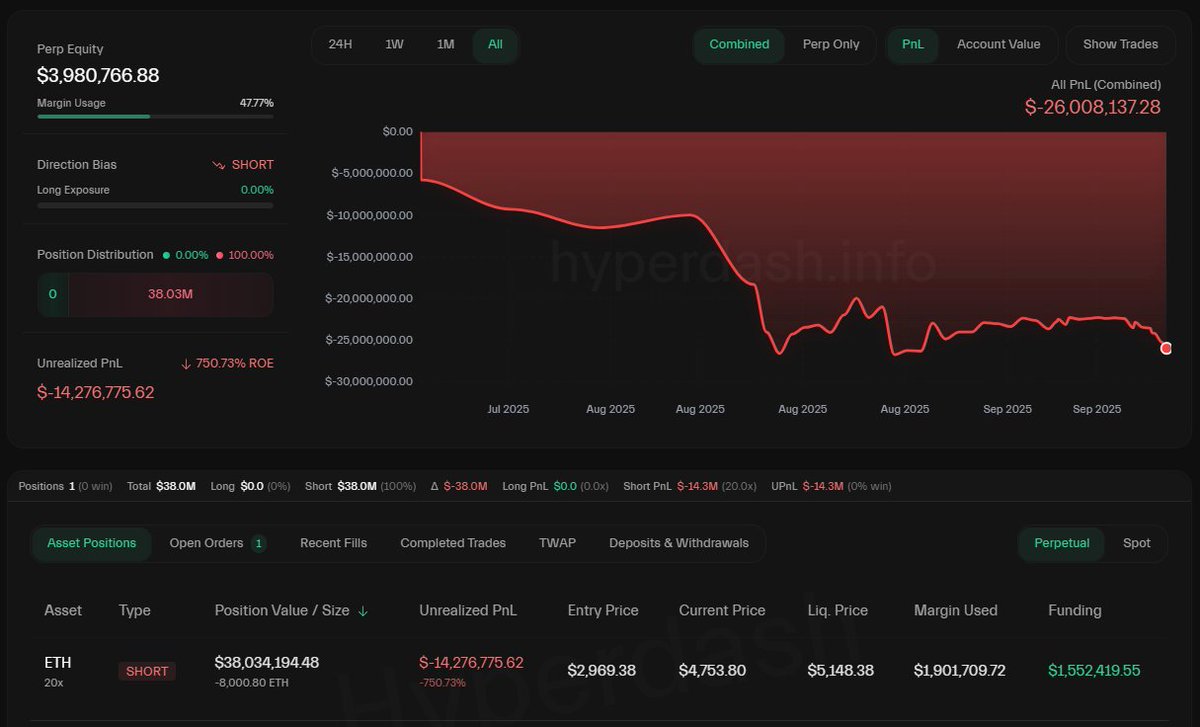
Task: Click the red short distribution dot
Action: coord(219,255)
